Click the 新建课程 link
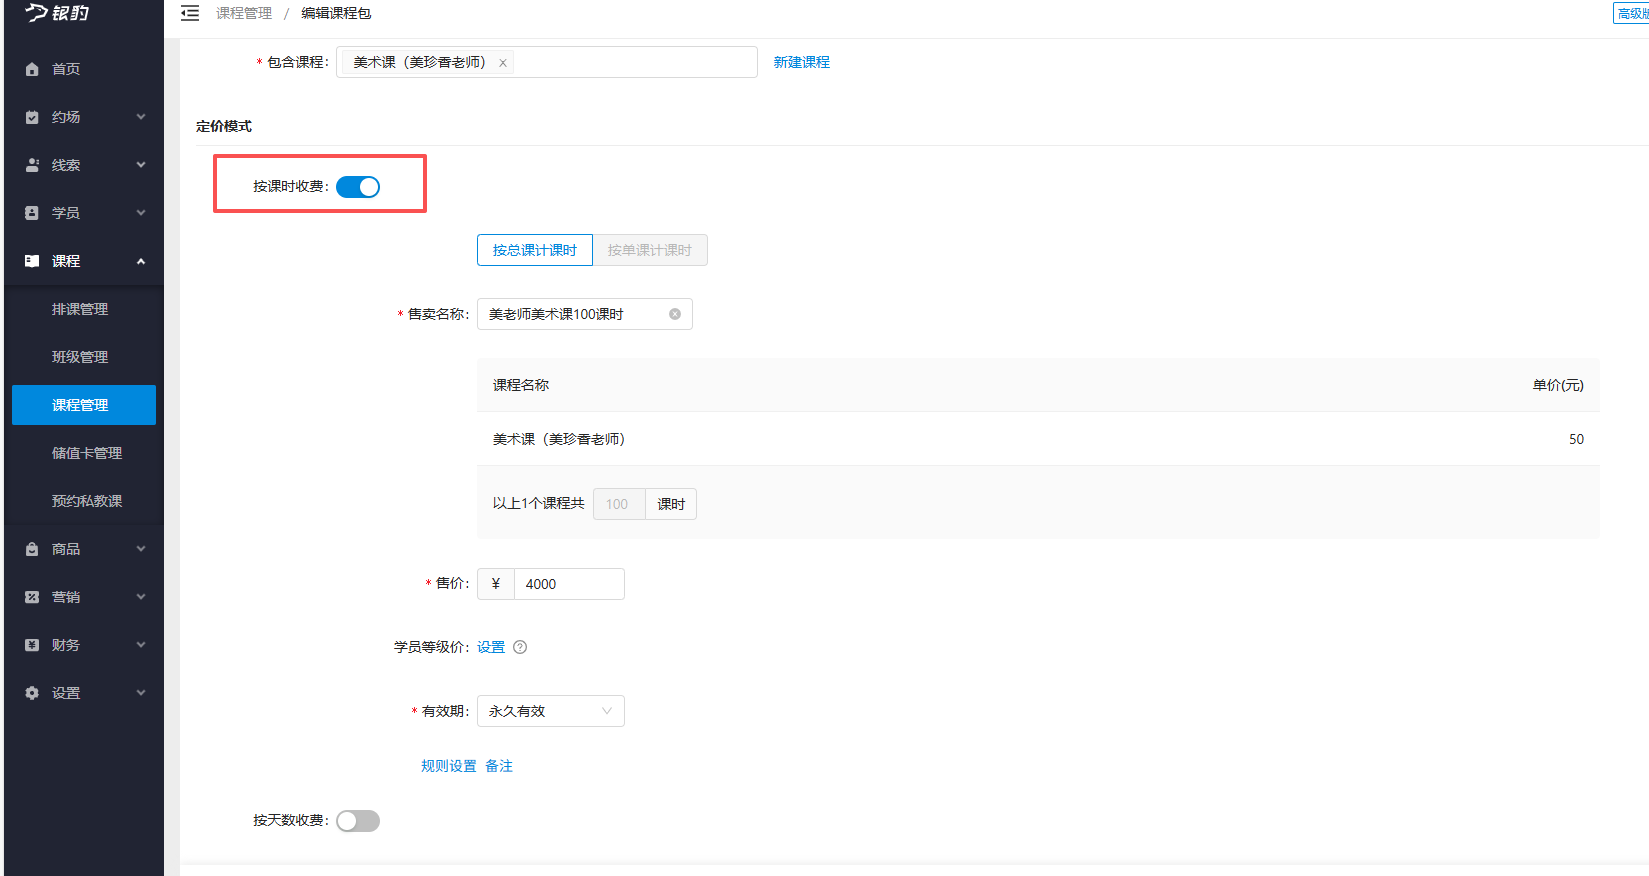This screenshot has width=1649, height=876. (802, 62)
